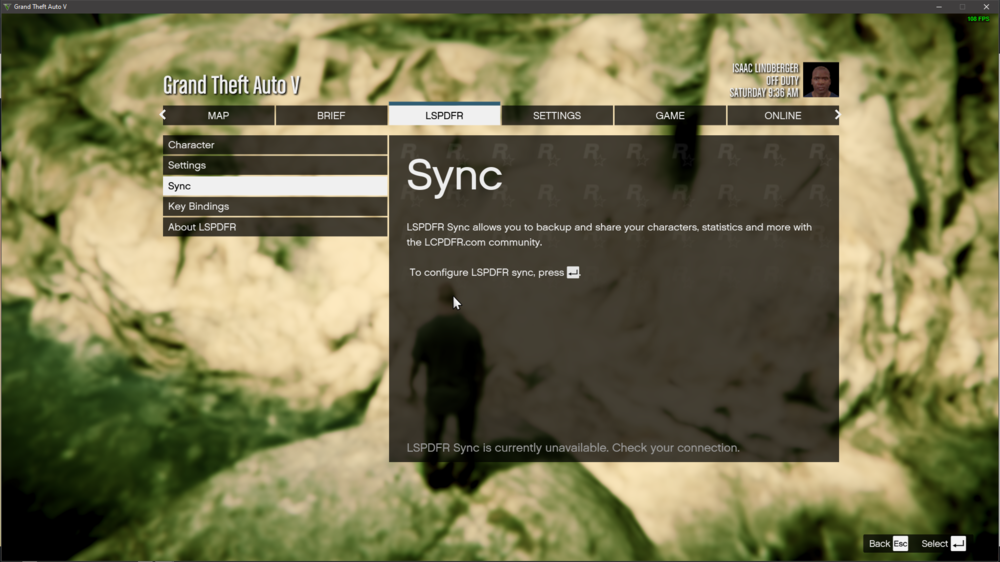Switch to the BRIEF tab
Image resolution: width=1000 pixels, height=562 pixels.
click(x=331, y=115)
